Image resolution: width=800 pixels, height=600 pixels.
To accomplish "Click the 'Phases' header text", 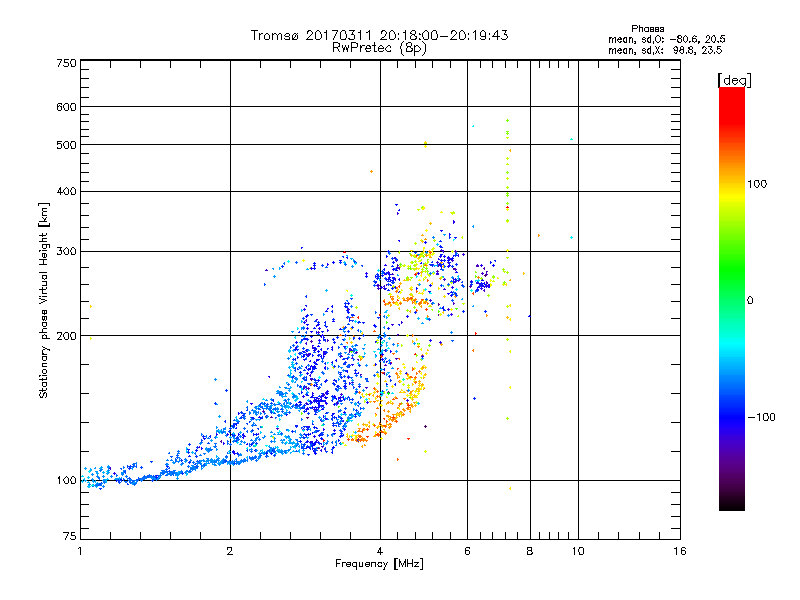I will pyautogui.click(x=647, y=29).
